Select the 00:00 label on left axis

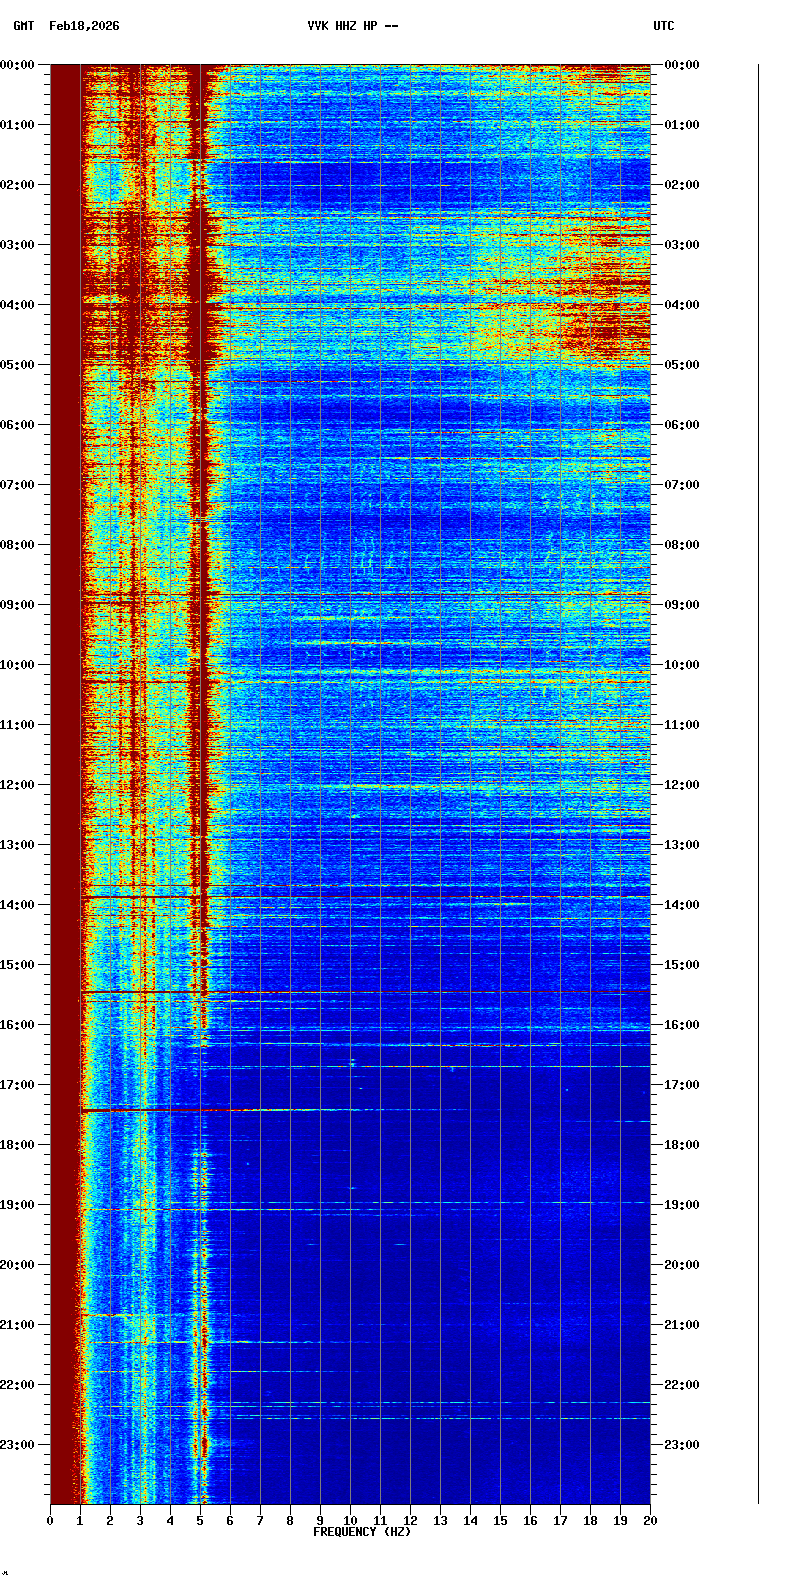pyautogui.click(x=17, y=65)
